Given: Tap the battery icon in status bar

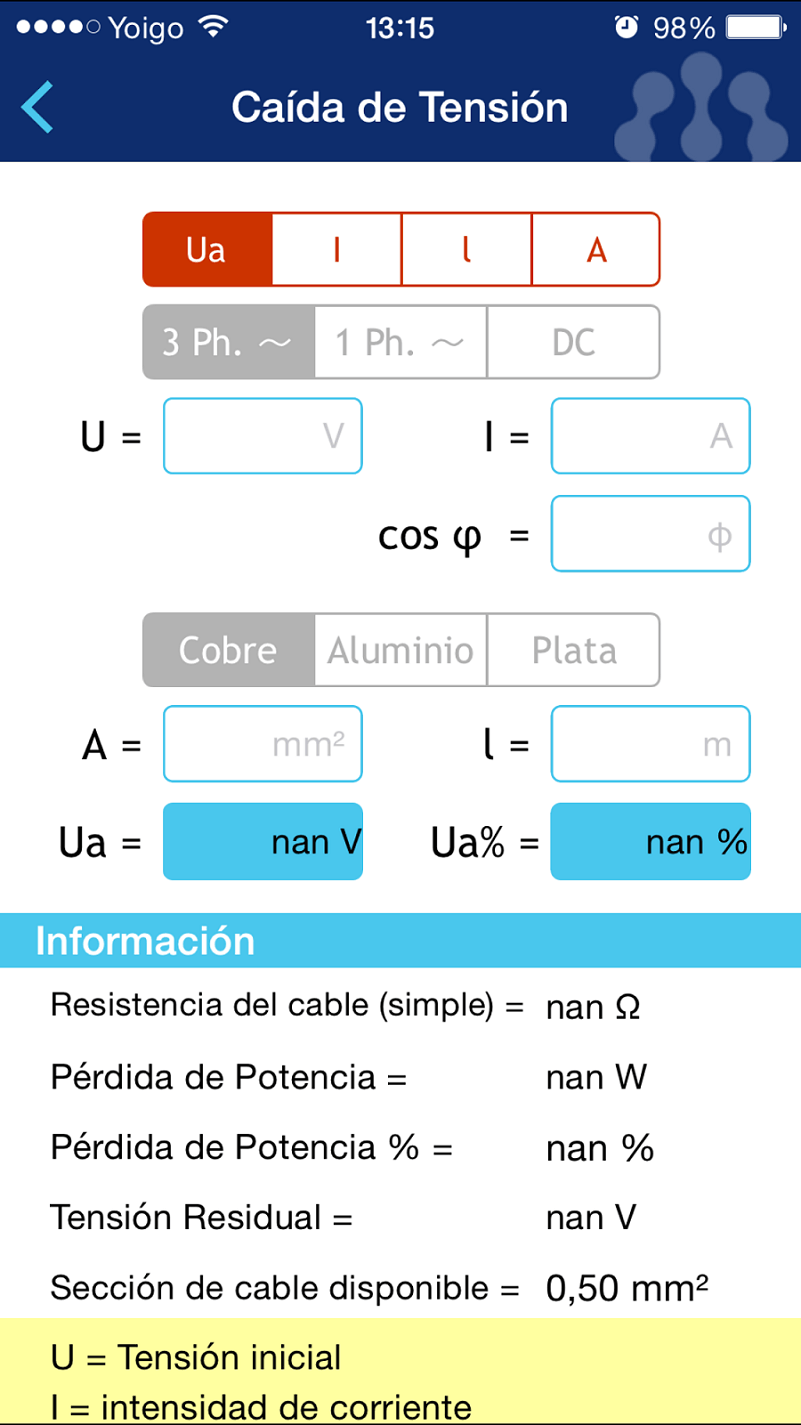Looking at the screenshot, I should [757, 28].
